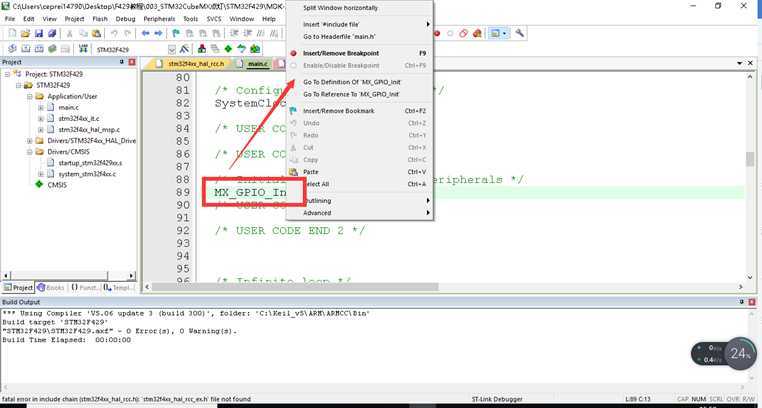The width and height of the screenshot is (762, 408).
Task: Open Manage Project Items icon
Action: [x=202, y=49]
